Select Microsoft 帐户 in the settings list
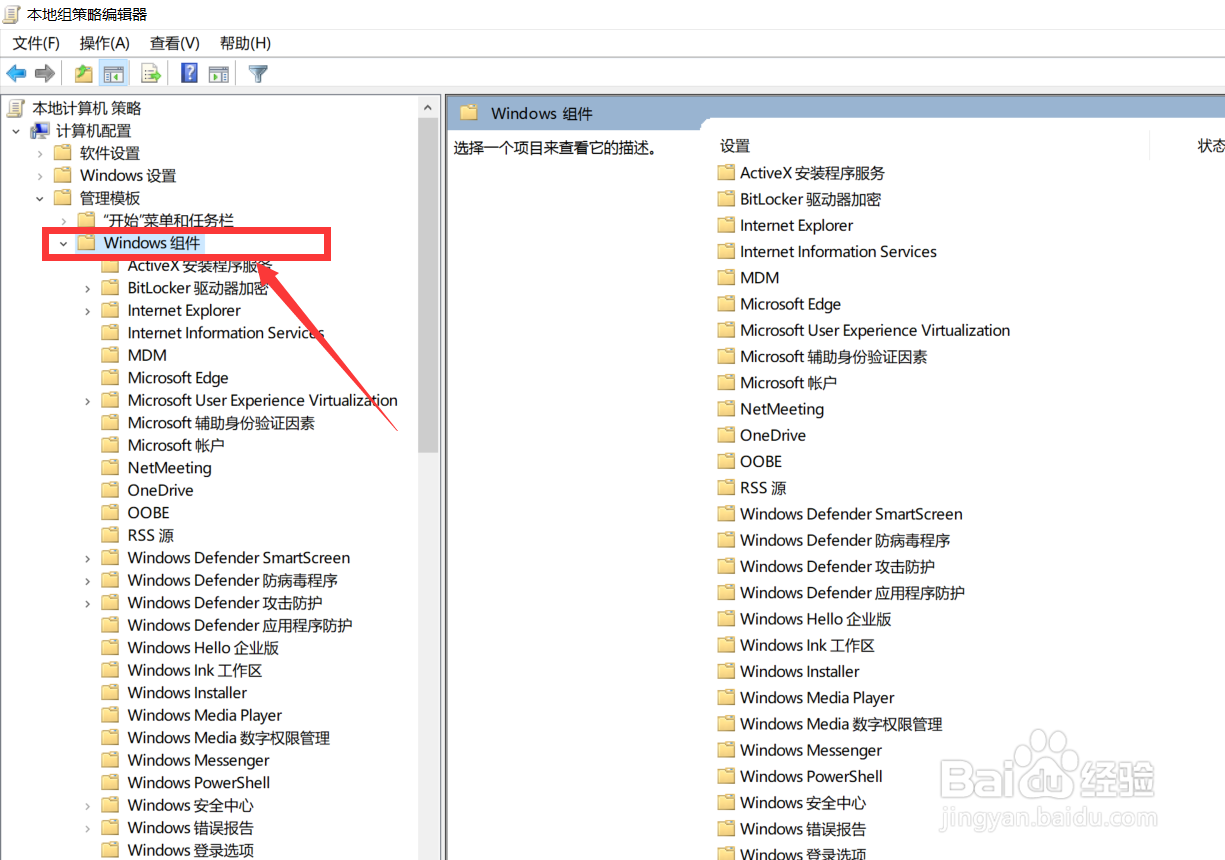Viewport: 1225px width, 860px height. pos(788,383)
